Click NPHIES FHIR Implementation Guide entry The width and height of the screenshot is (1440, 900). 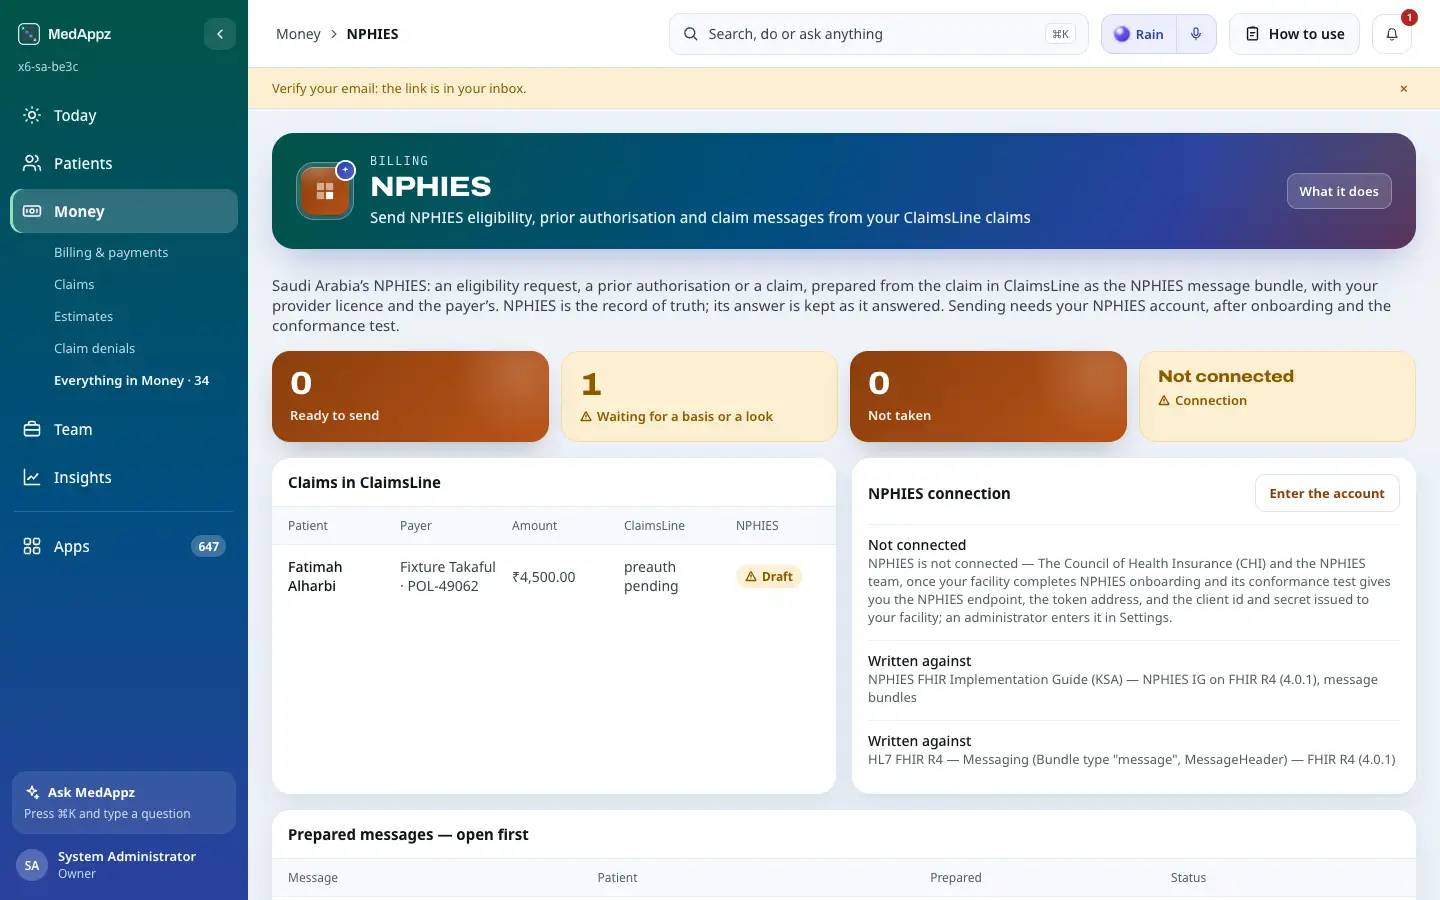(x=1133, y=680)
